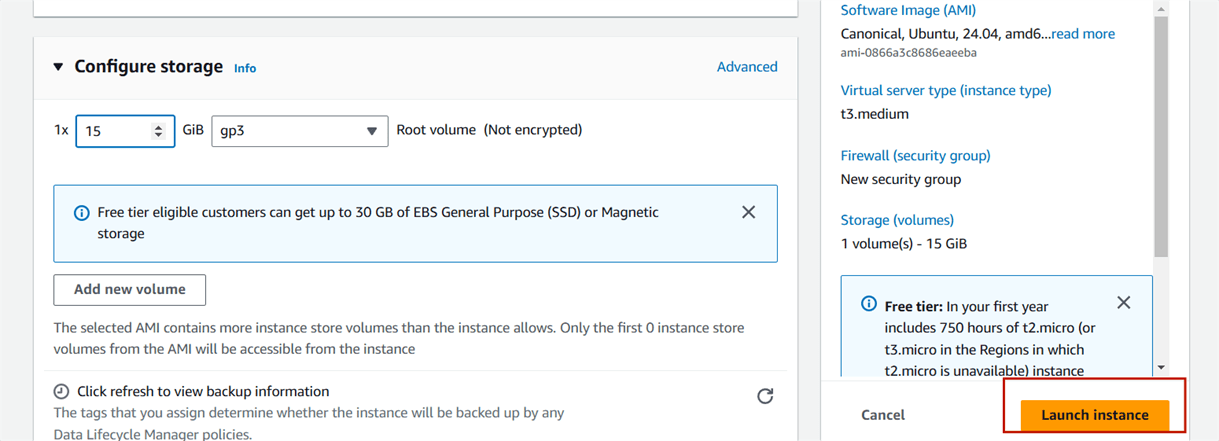The width and height of the screenshot is (1219, 441).
Task: Open Firewall (security group) link
Action: [x=916, y=156]
